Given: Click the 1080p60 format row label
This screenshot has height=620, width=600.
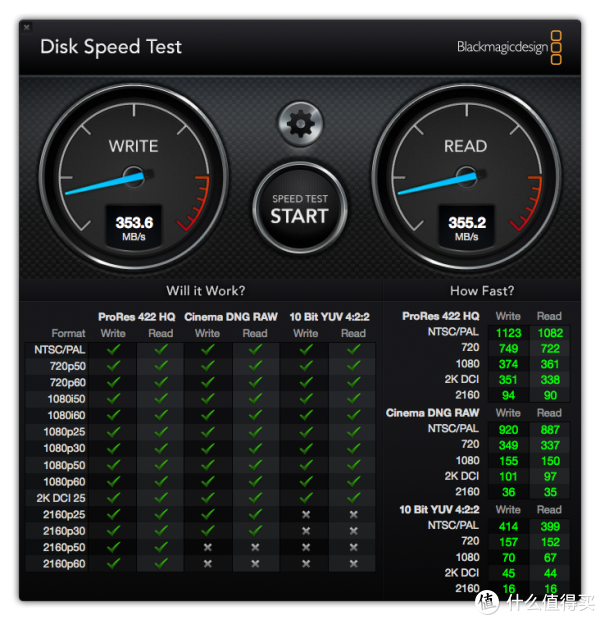Looking at the screenshot, I should [x=64, y=482].
